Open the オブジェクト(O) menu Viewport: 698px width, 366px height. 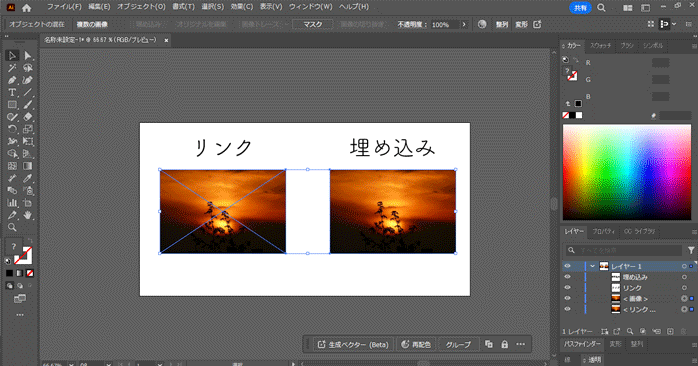pos(141,7)
